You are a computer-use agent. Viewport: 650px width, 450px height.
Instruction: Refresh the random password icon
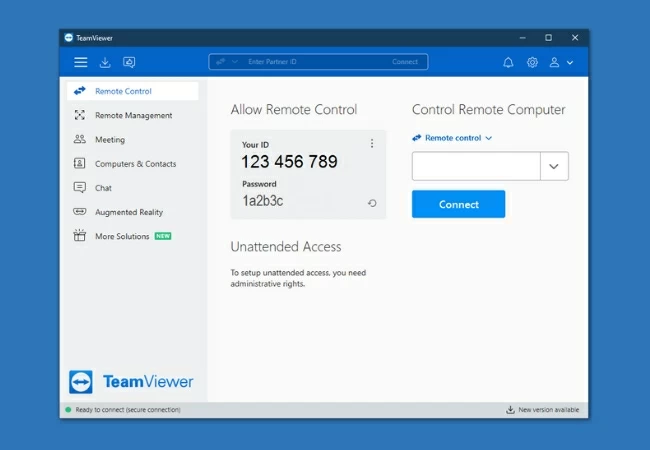(372, 202)
